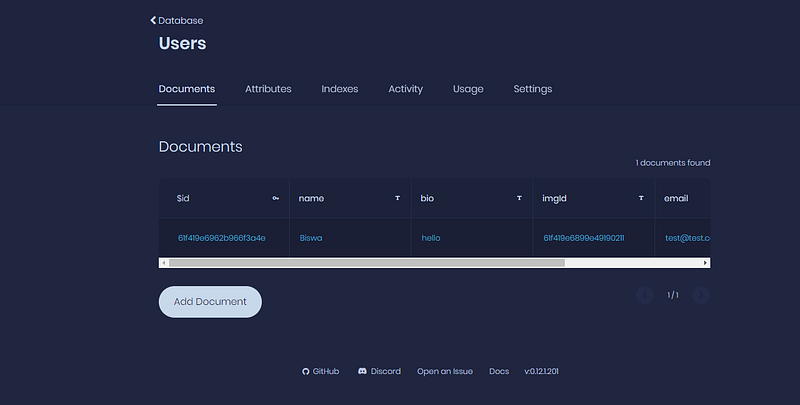The image size is (800, 405).
Task: Go to next page of documents
Action: tap(701, 295)
